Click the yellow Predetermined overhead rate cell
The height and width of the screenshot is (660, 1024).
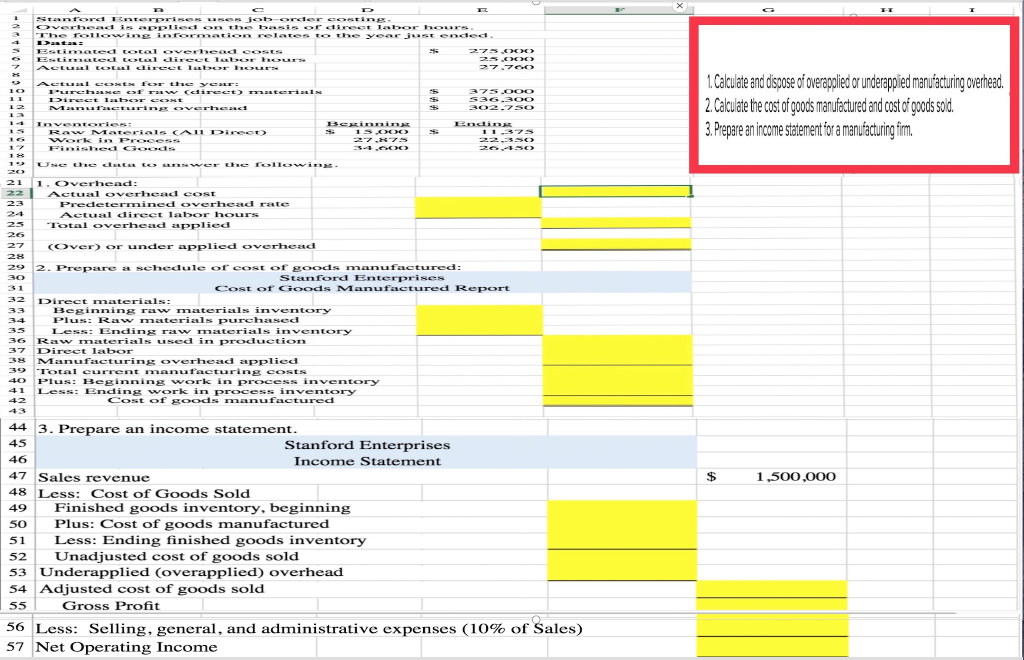(x=478, y=207)
